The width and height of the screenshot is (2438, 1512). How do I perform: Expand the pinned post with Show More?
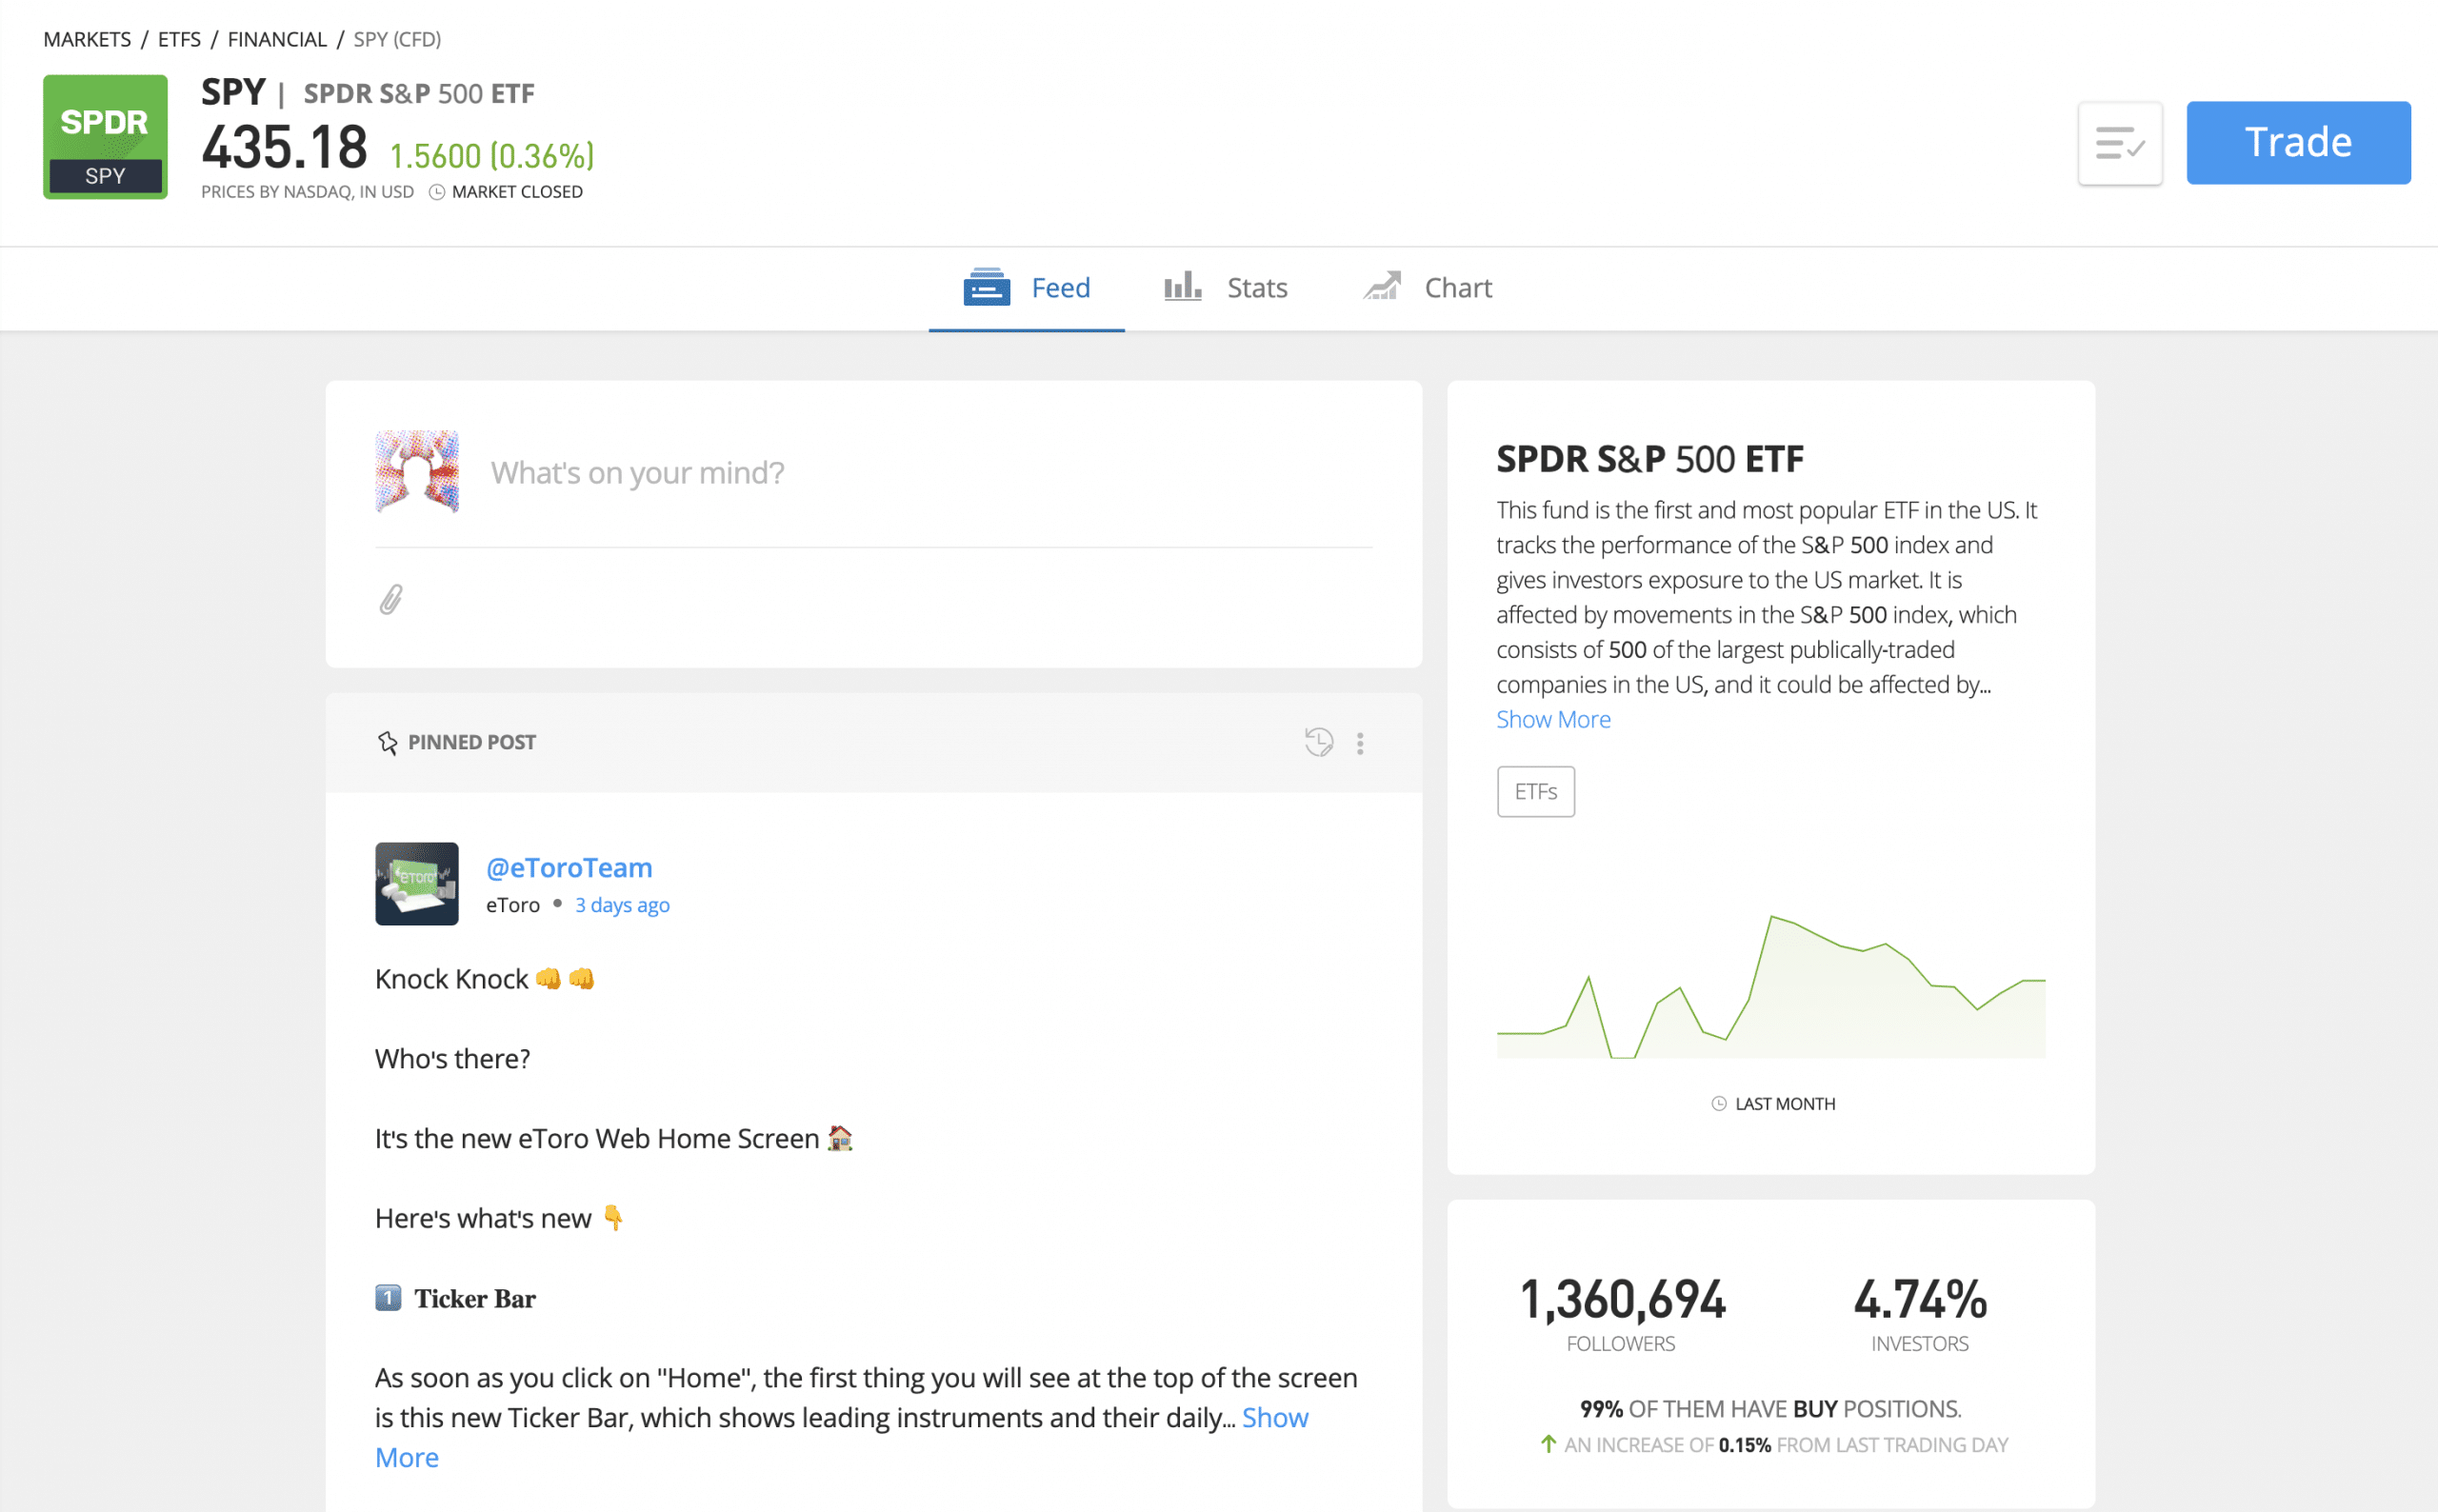coord(1275,1417)
